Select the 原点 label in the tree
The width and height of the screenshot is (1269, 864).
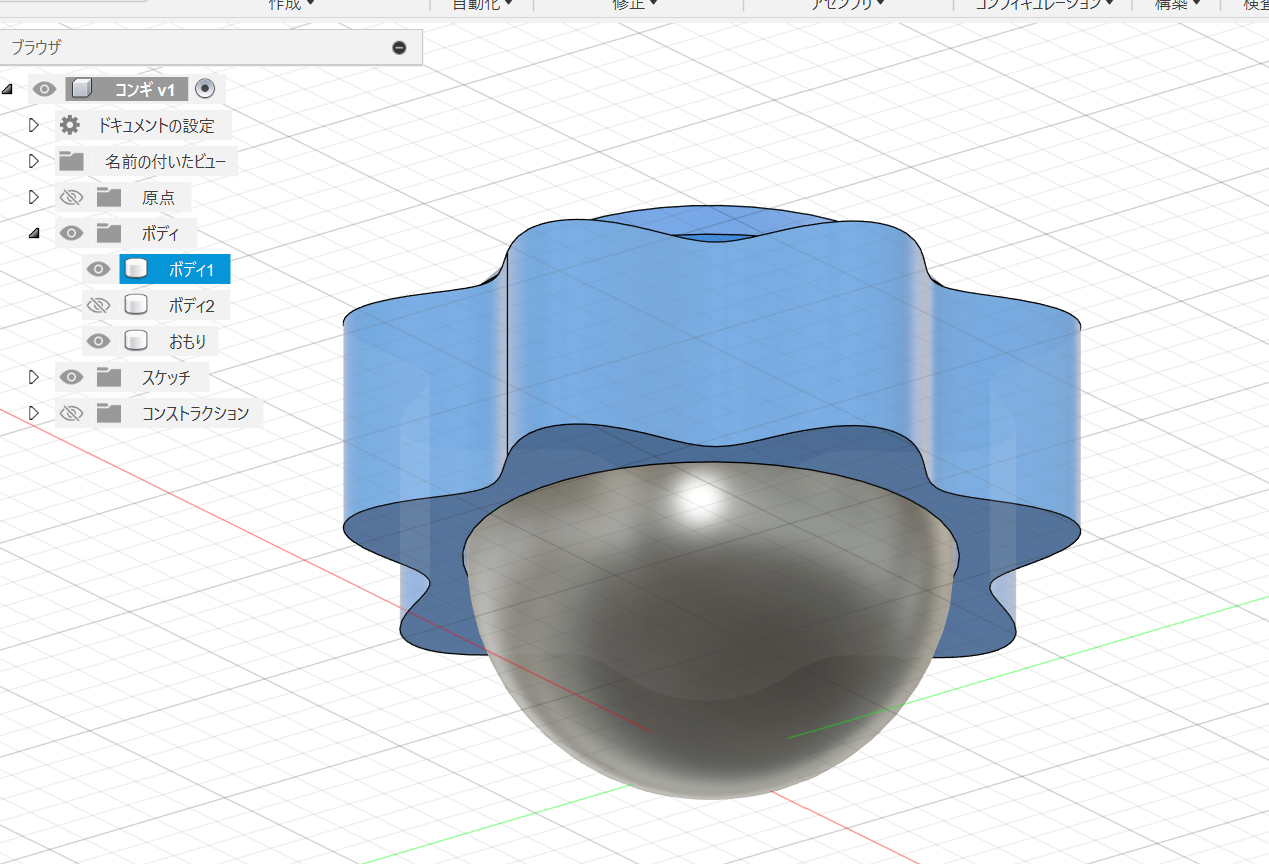(159, 198)
